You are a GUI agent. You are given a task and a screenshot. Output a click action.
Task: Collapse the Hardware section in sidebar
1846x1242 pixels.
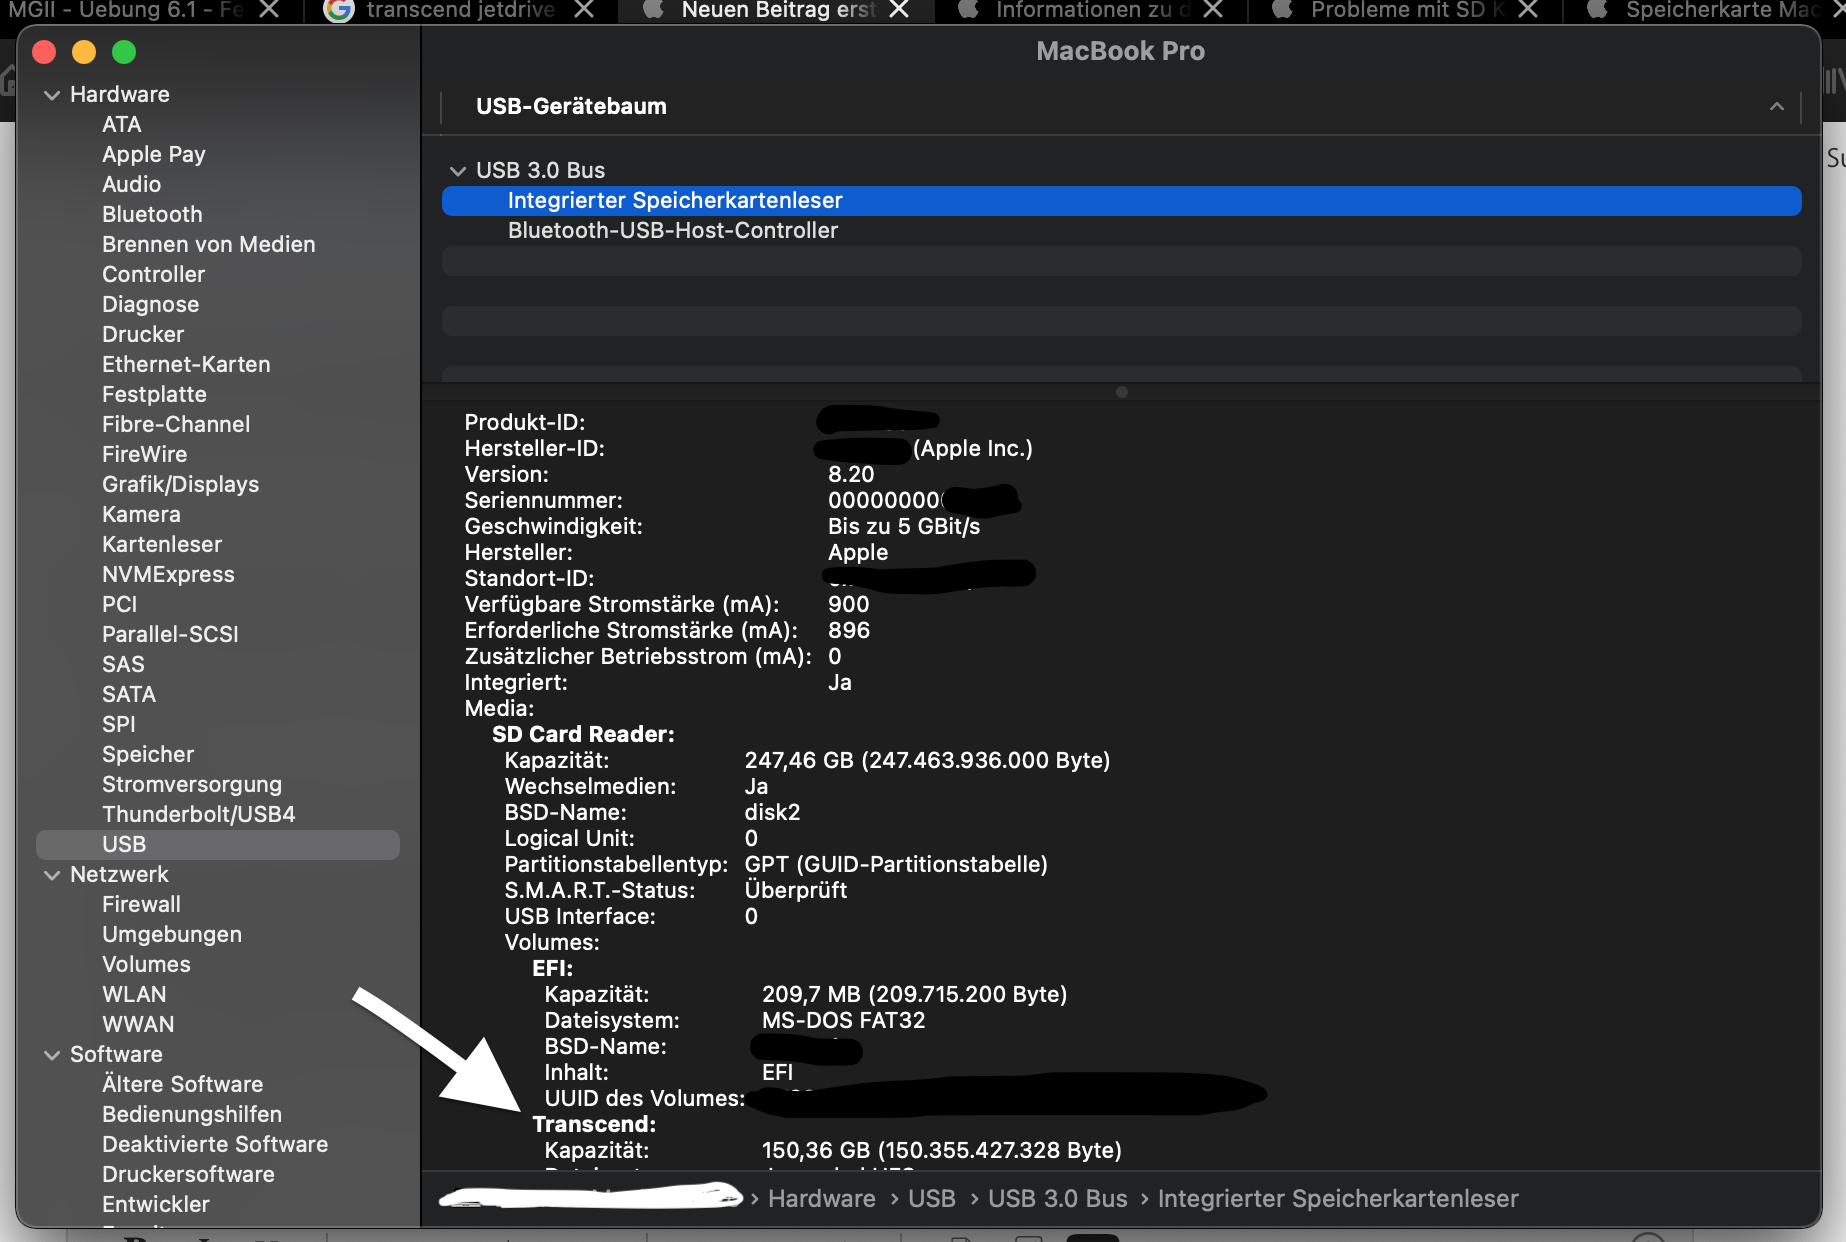52,95
